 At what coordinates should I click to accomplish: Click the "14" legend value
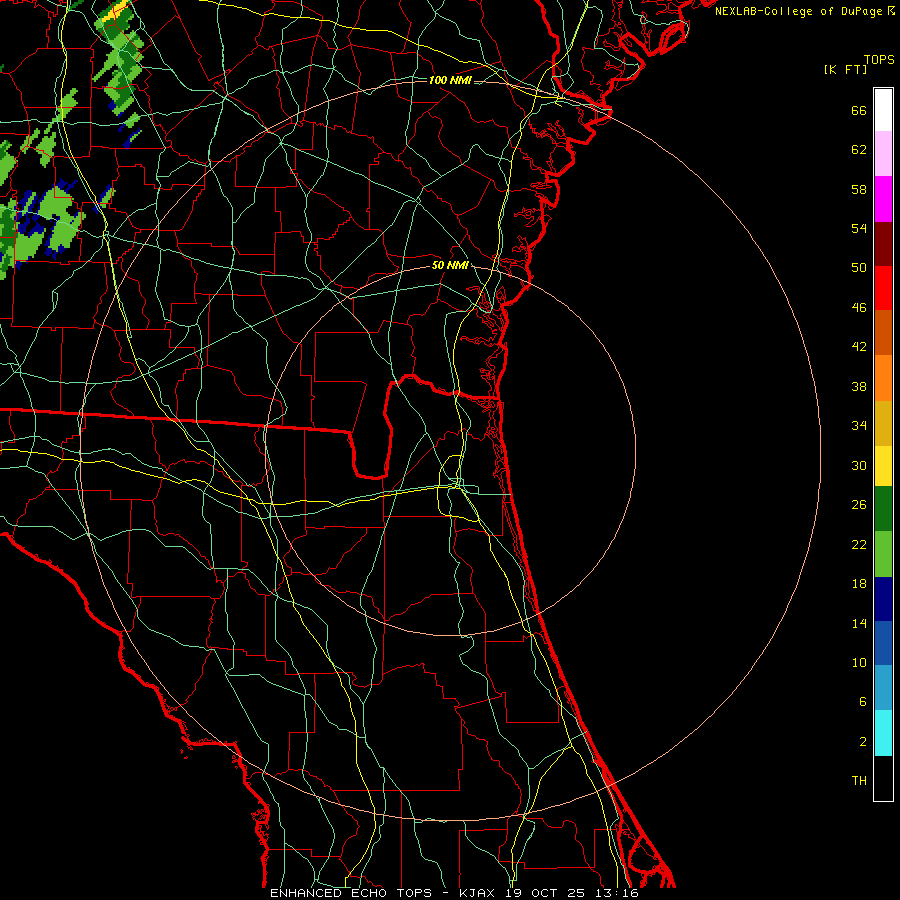(859, 623)
